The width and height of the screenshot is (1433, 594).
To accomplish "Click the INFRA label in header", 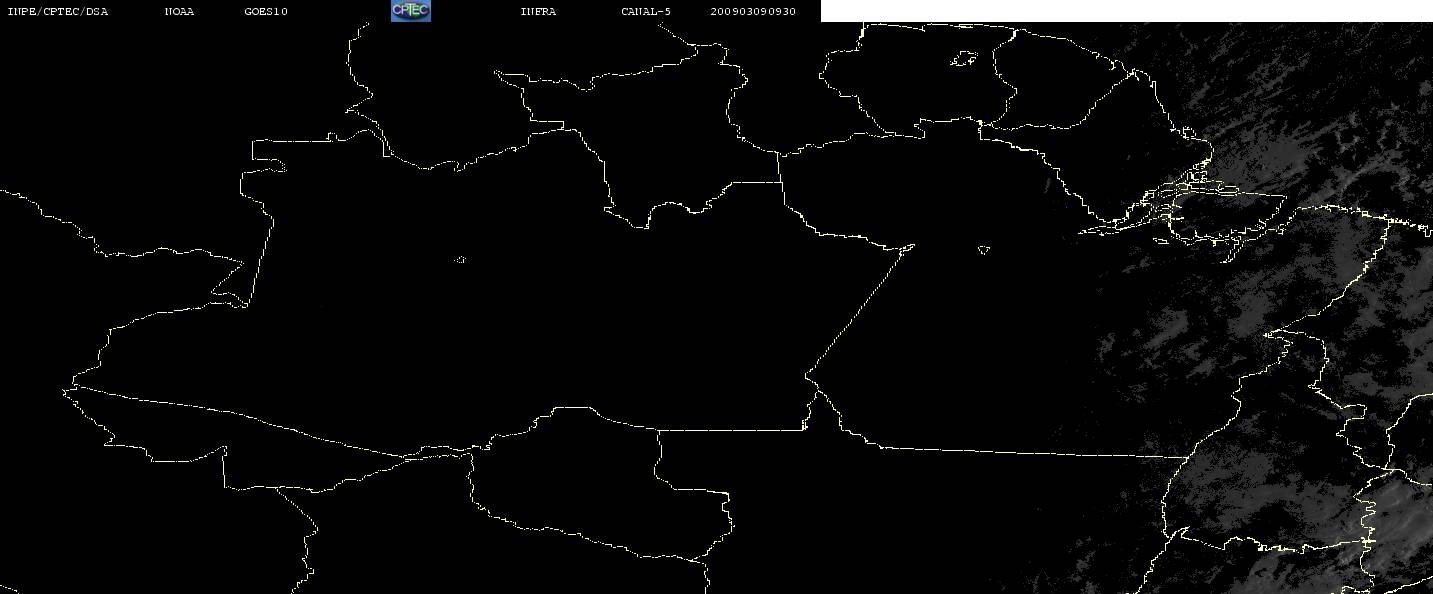I will (x=538, y=11).
